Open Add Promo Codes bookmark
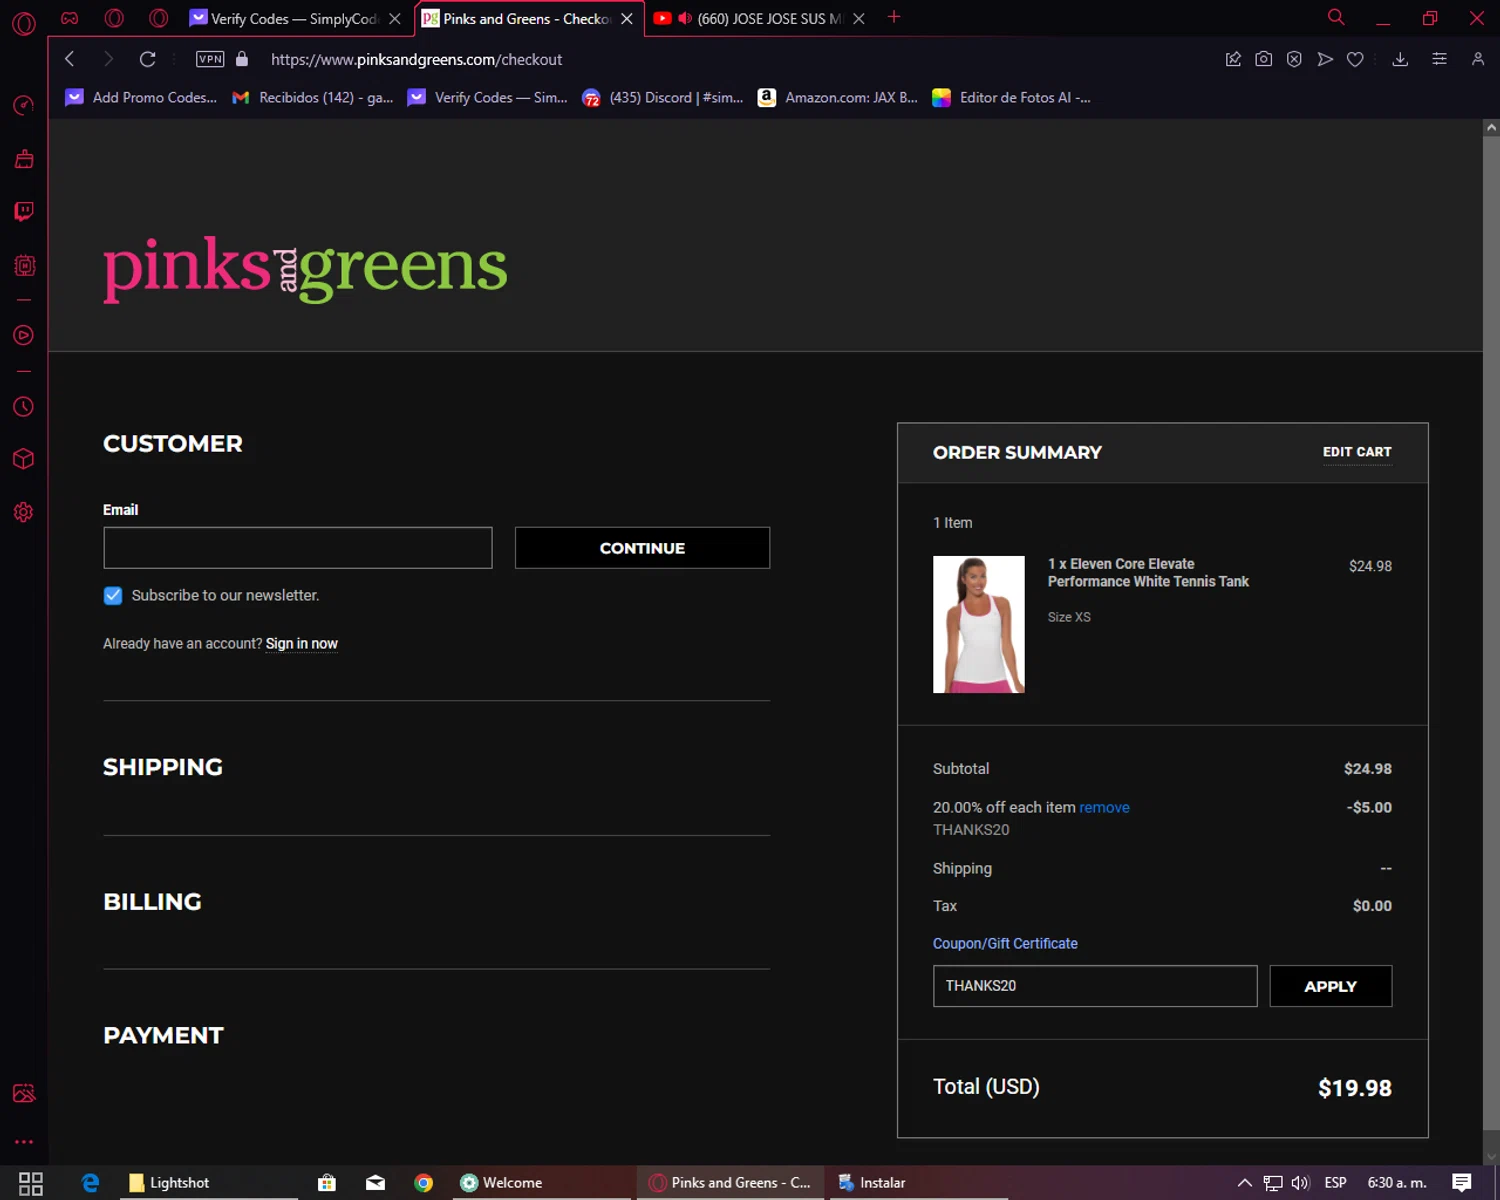The height and width of the screenshot is (1200, 1500). pos(141,97)
